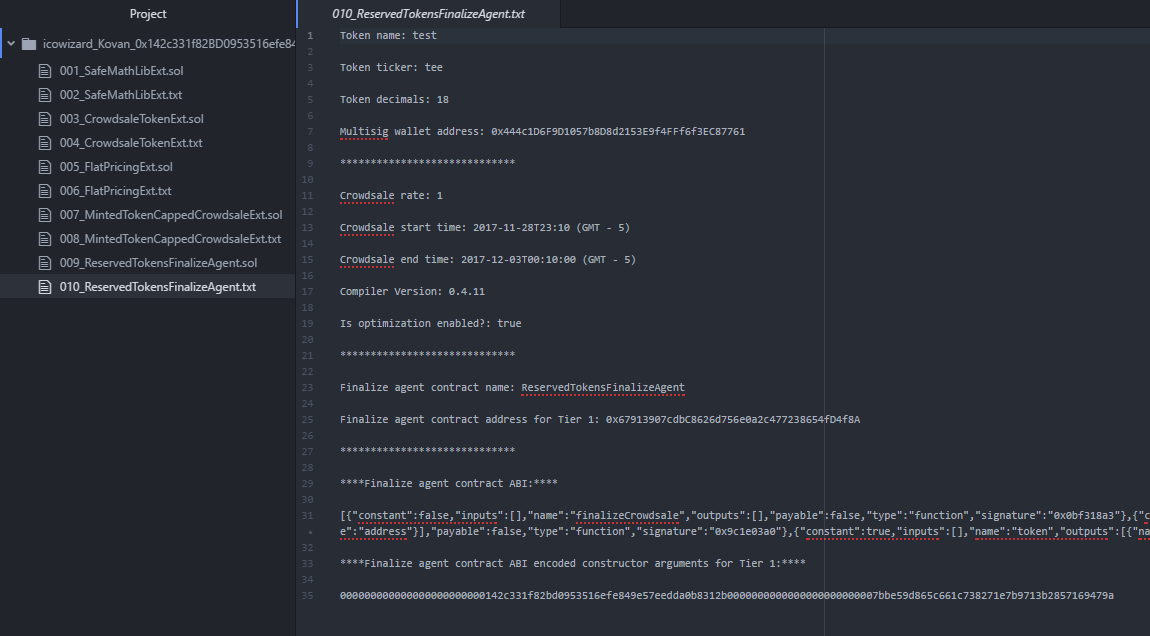1150x636 pixels.
Task: Click the file icon beside 009_ReservedTokensFinalizeAgent.sol
Action: pyautogui.click(x=45, y=263)
